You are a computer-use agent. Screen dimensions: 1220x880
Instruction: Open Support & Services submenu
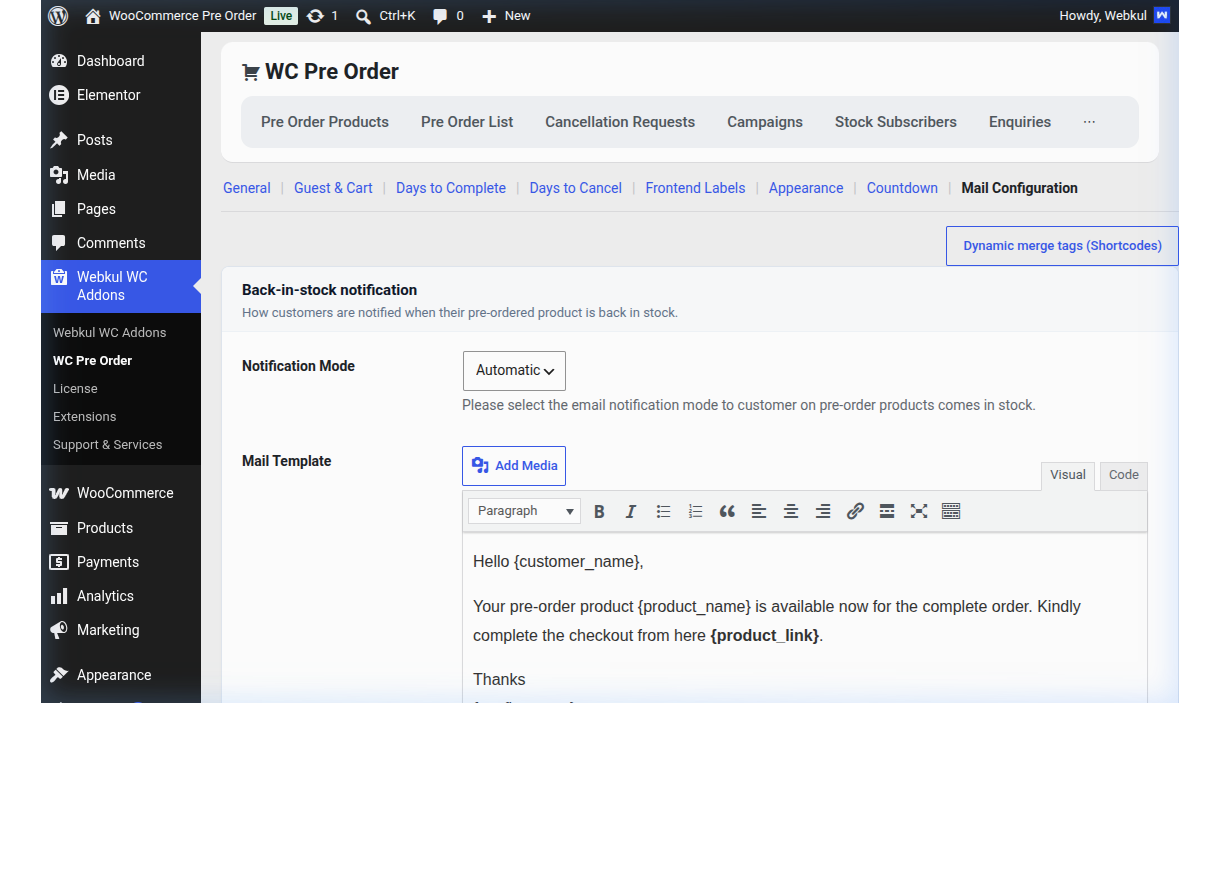pos(108,445)
